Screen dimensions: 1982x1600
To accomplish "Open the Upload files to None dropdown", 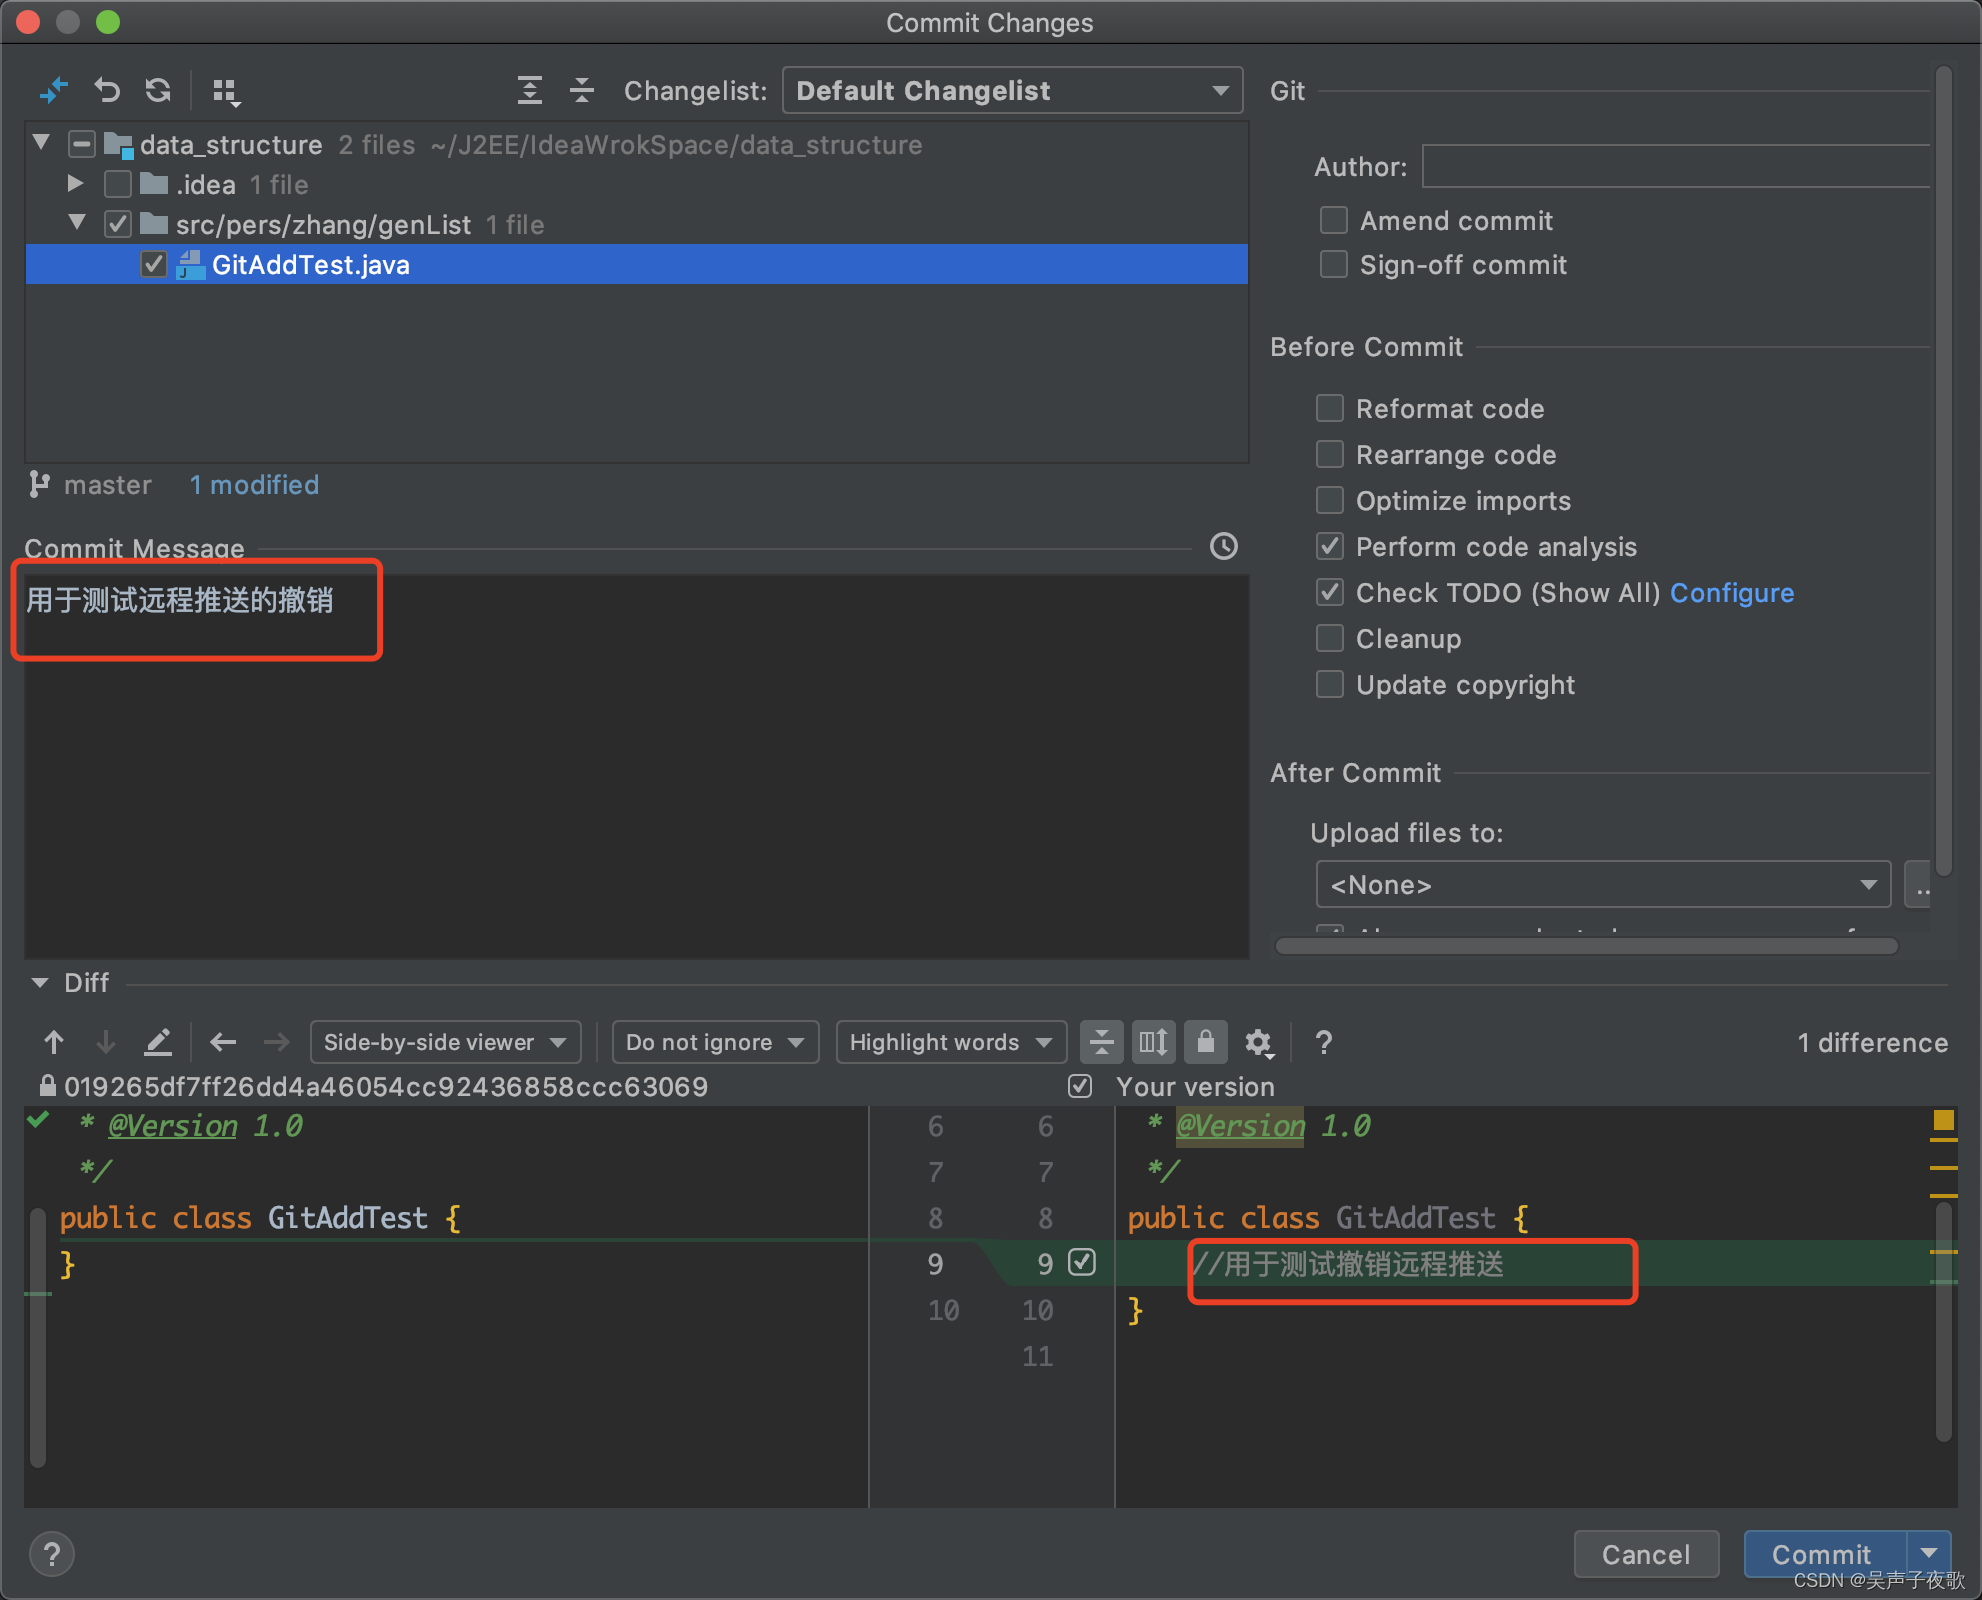I will pos(1603,885).
